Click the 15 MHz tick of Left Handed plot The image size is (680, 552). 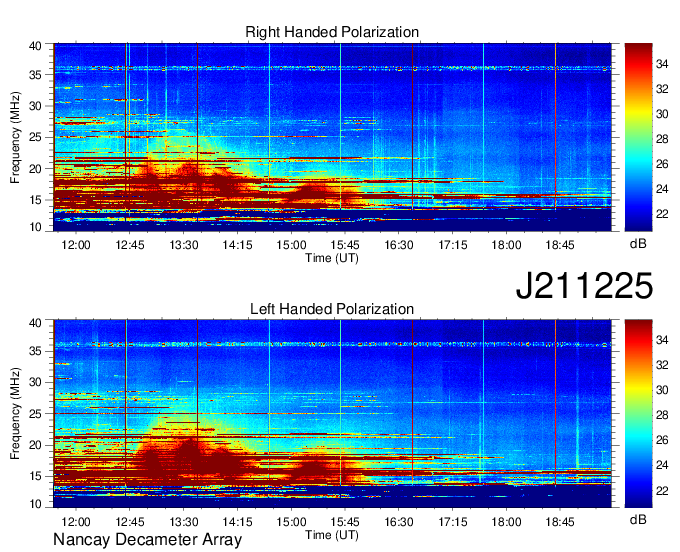pyautogui.click(x=35, y=476)
